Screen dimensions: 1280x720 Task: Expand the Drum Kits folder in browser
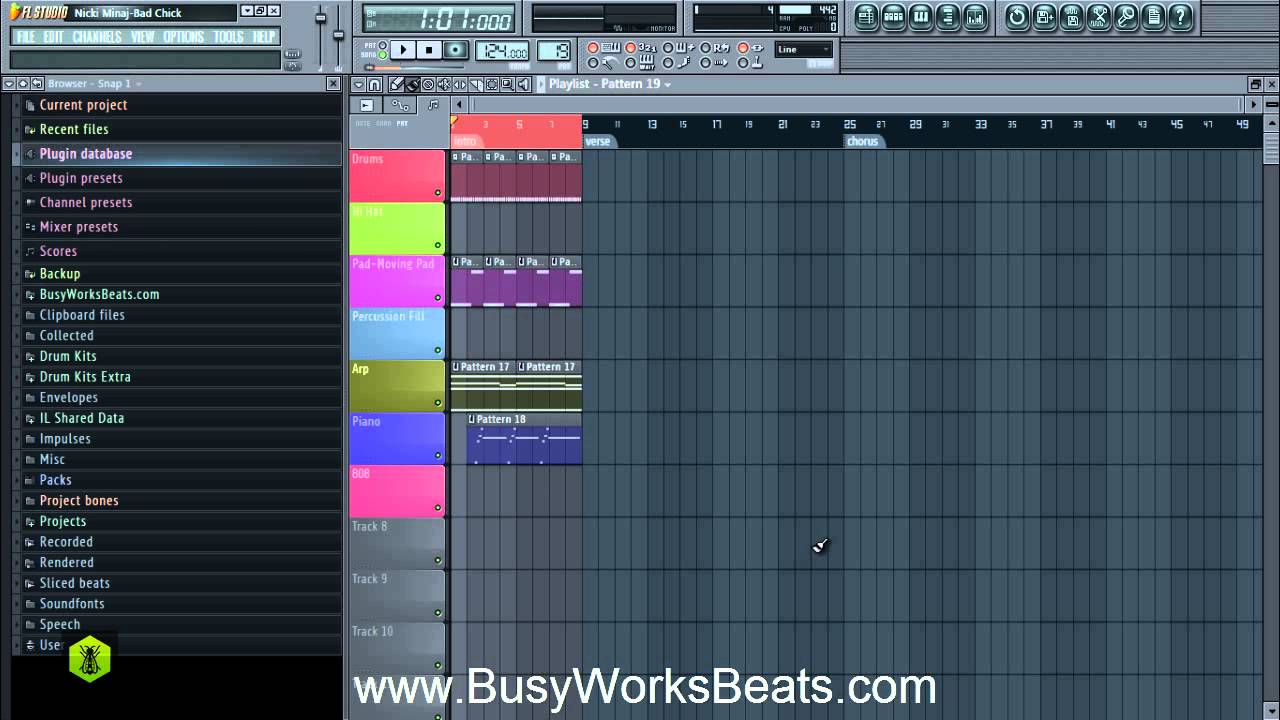(x=68, y=356)
